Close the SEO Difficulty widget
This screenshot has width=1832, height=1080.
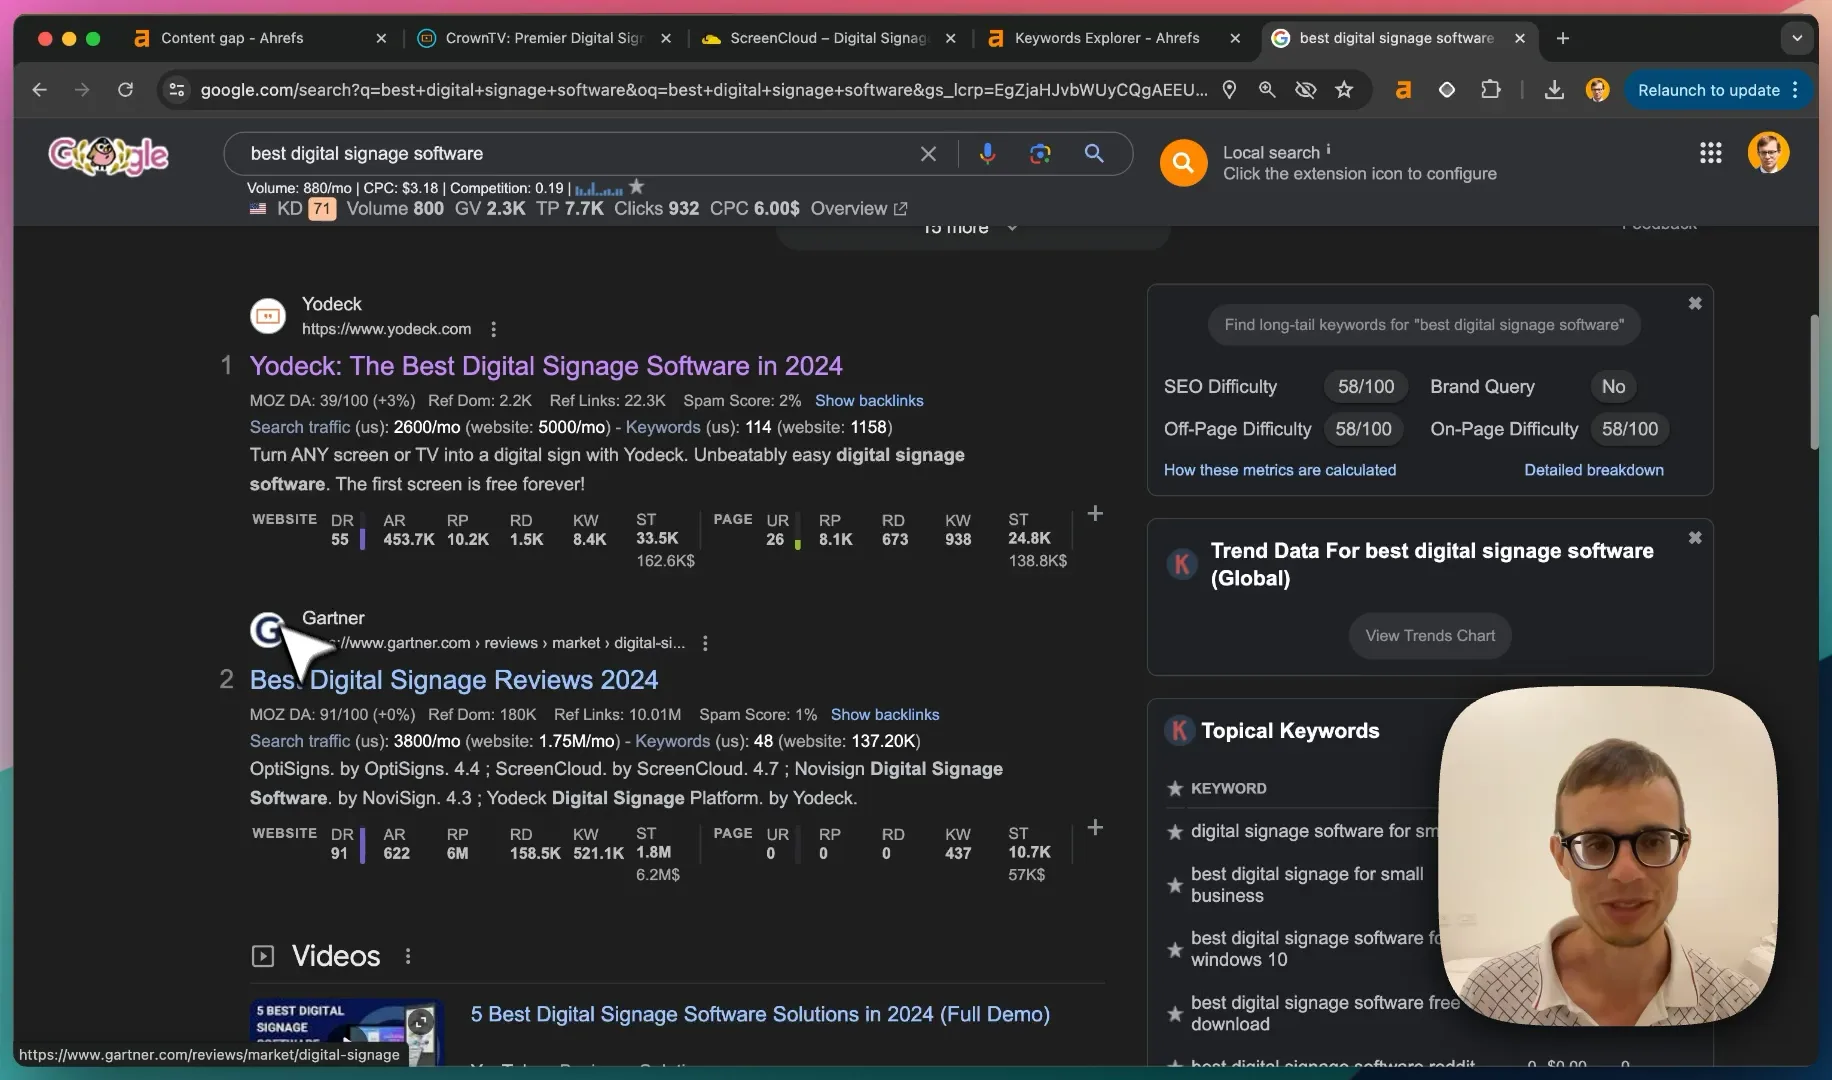click(x=1695, y=303)
